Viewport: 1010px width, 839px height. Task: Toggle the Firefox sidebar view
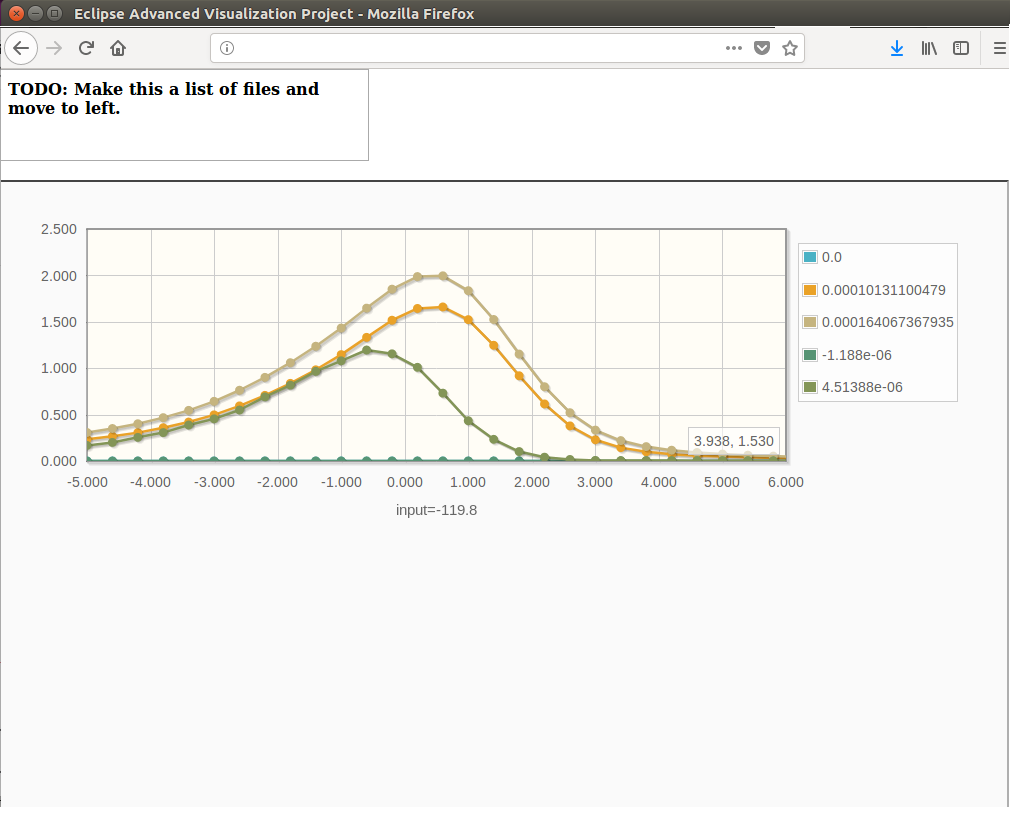coord(960,48)
